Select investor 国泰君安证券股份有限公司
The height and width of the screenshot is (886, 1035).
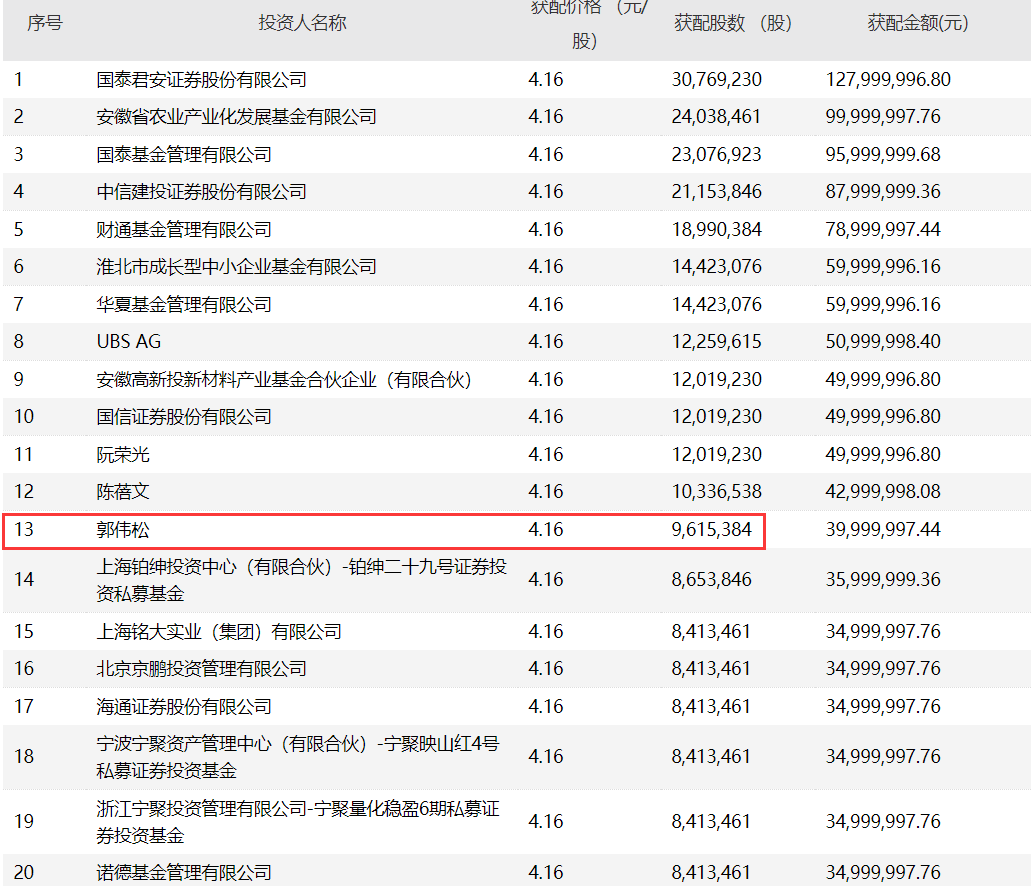pyautogui.click(x=201, y=80)
